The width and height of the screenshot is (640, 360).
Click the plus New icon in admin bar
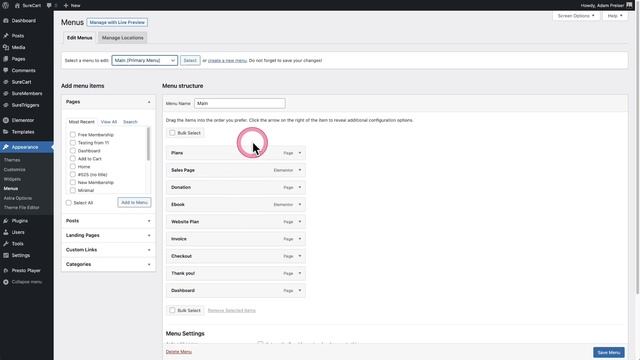(66, 5)
